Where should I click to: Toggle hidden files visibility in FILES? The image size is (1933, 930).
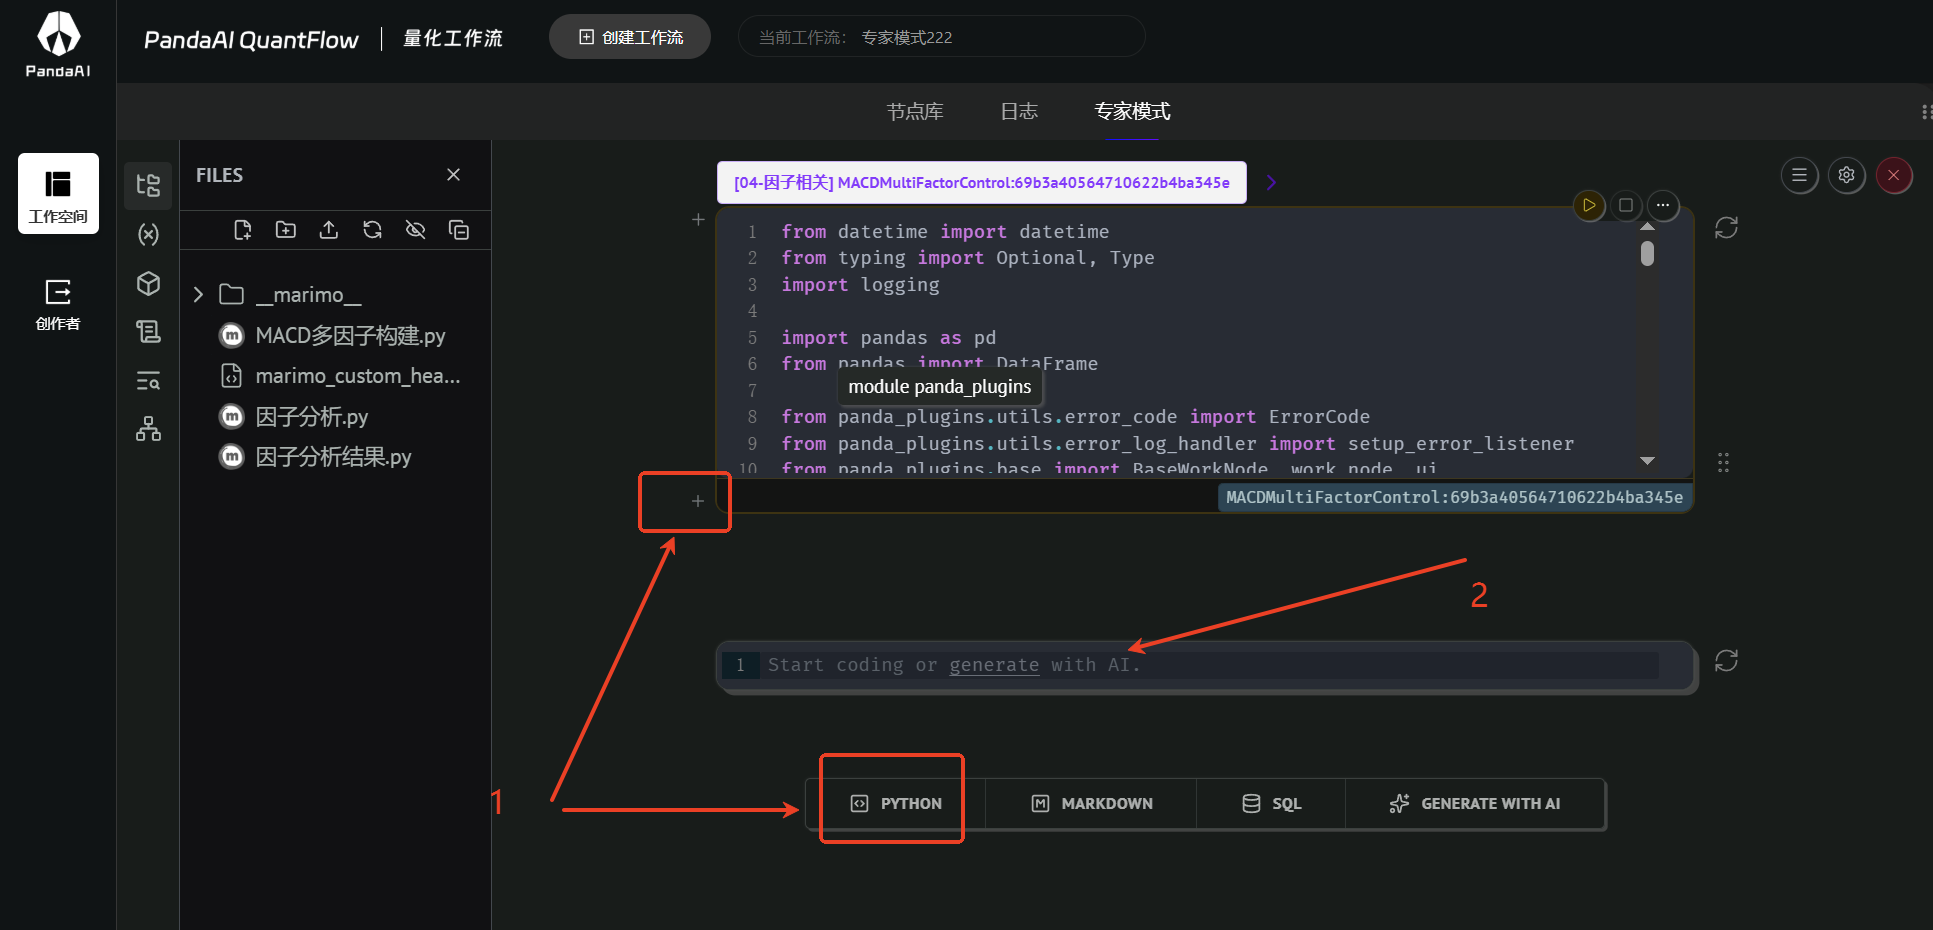416,230
